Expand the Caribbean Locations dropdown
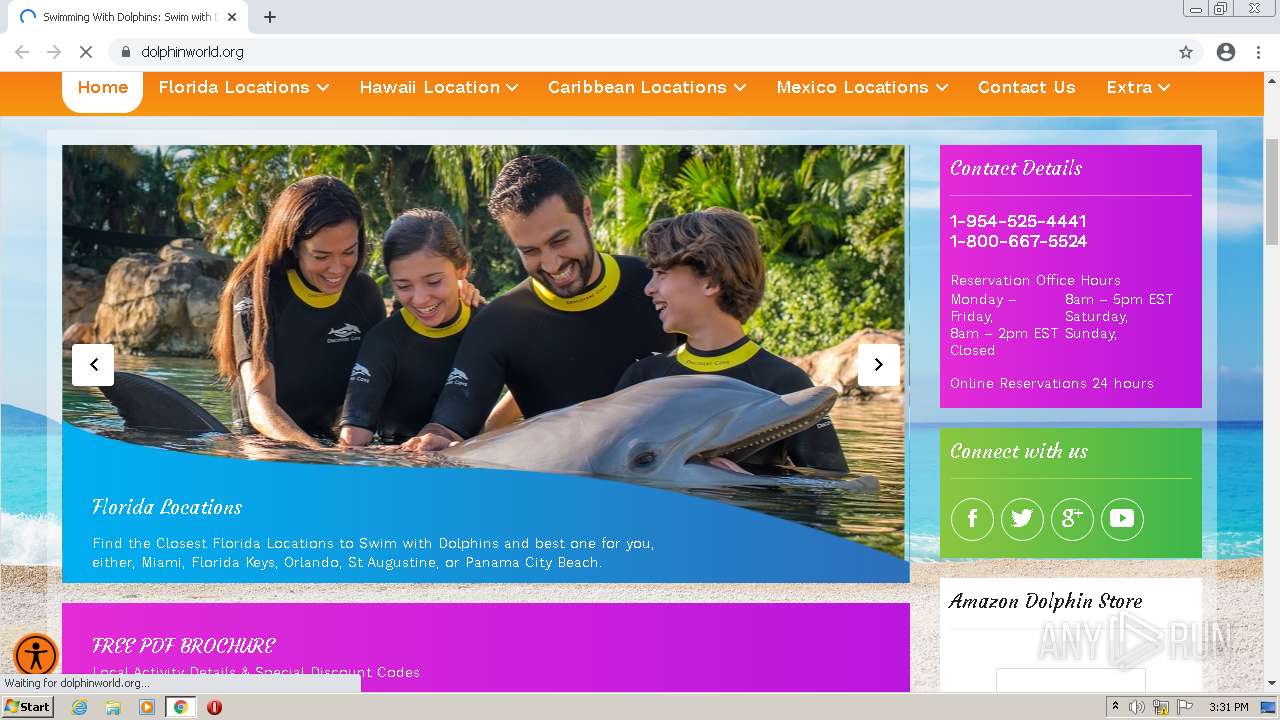Viewport: 1280px width, 720px height. click(647, 88)
